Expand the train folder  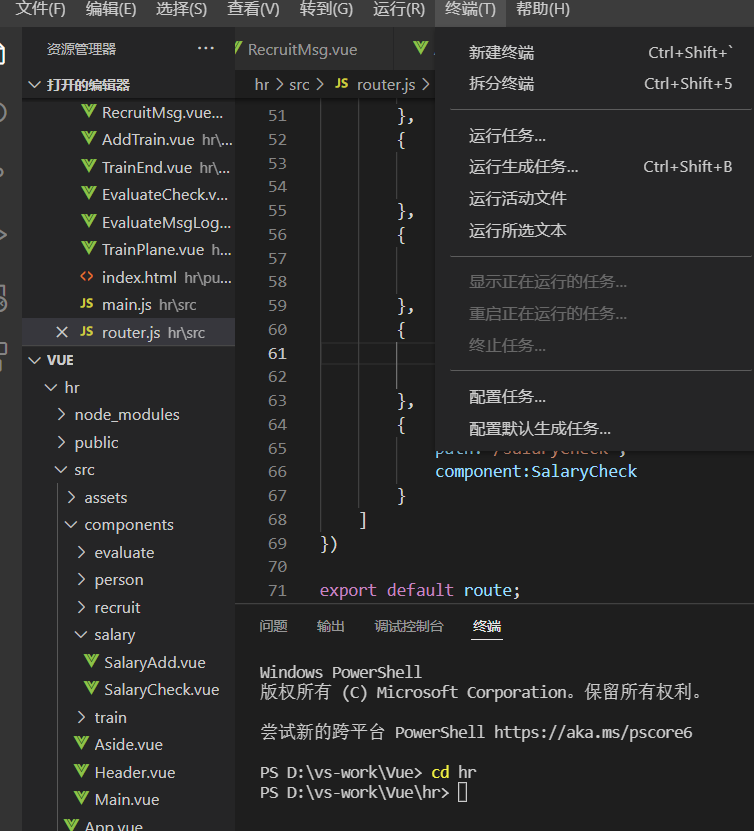pyautogui.click(x=81, y=717)
